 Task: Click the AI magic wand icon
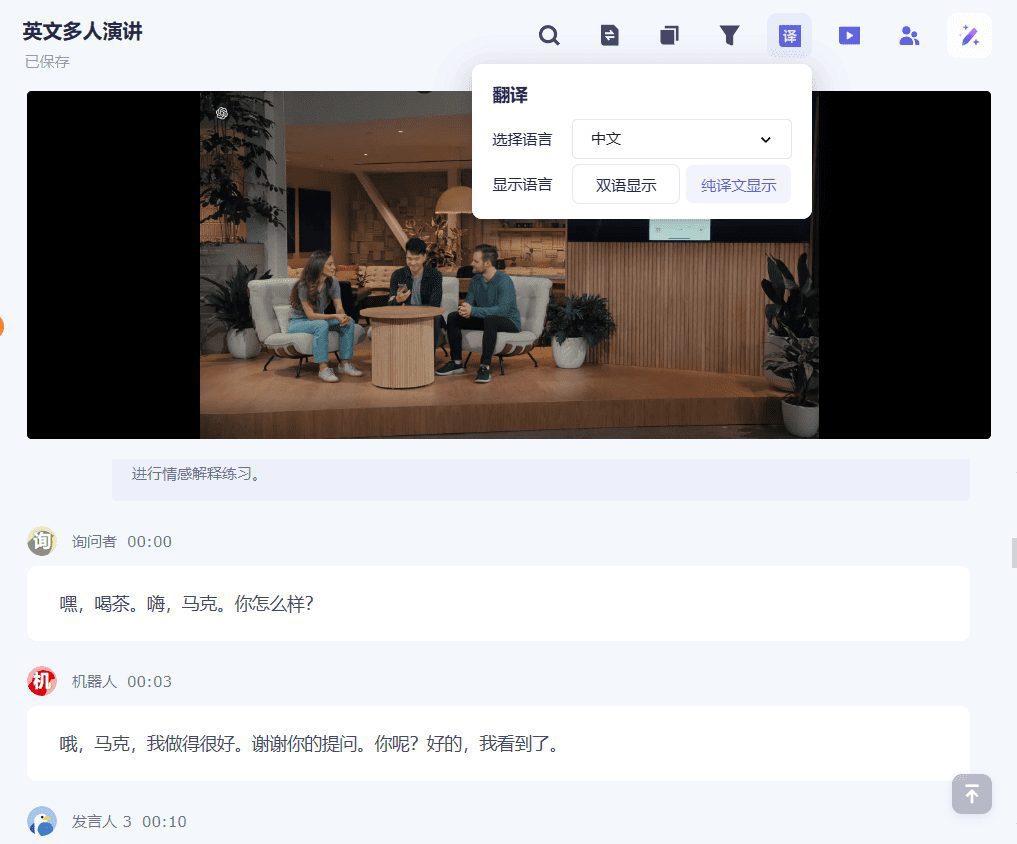[970, 36]
